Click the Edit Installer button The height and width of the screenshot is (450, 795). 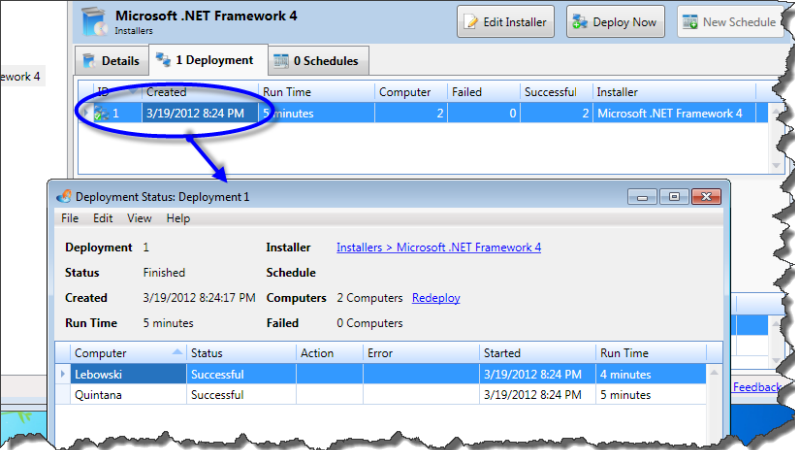505,22
